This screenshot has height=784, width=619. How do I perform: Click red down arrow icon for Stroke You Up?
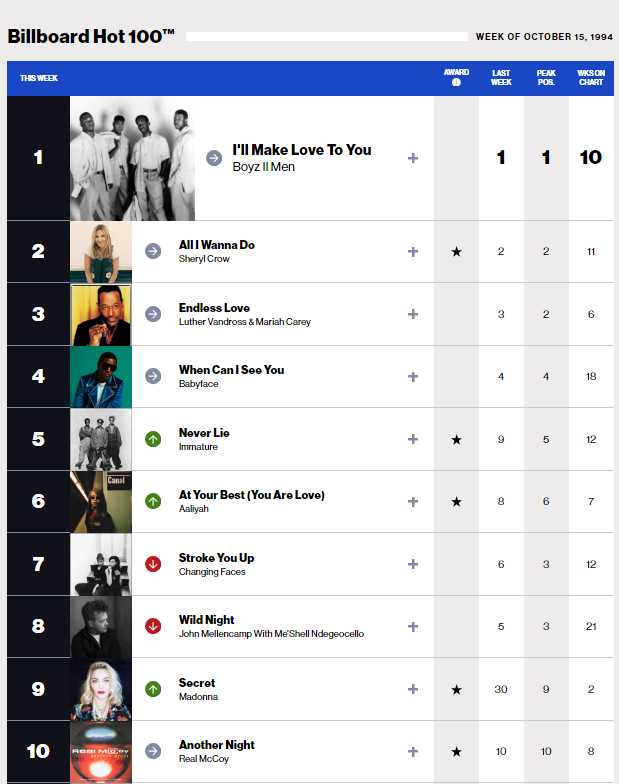(153, 564)
